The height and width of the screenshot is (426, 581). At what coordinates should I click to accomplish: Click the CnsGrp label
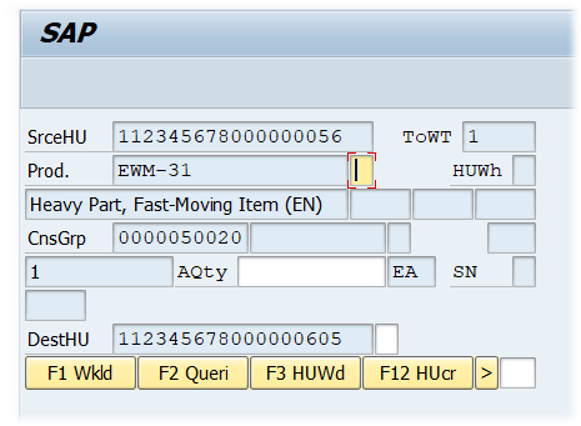tap(56, 239)
